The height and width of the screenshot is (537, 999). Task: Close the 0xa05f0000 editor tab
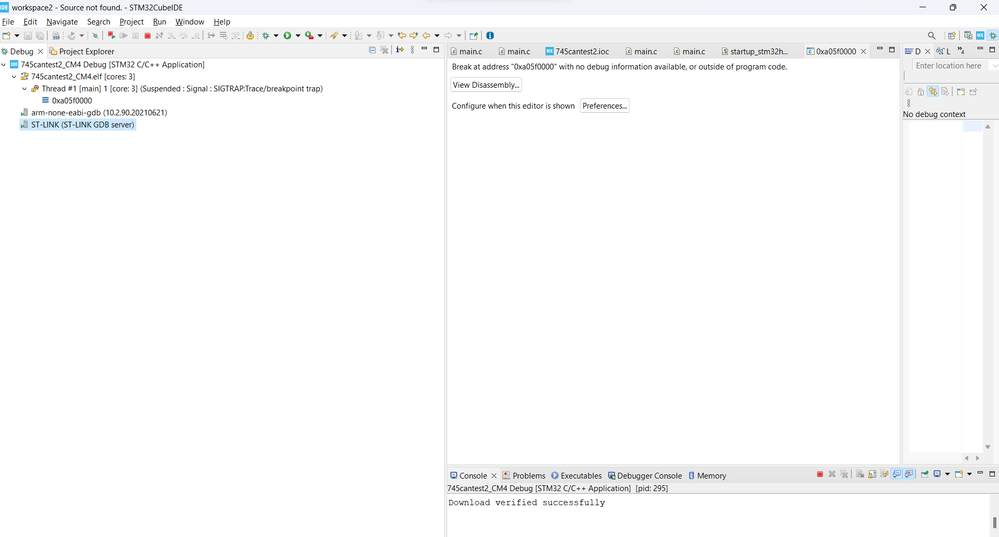click(863, 51)
